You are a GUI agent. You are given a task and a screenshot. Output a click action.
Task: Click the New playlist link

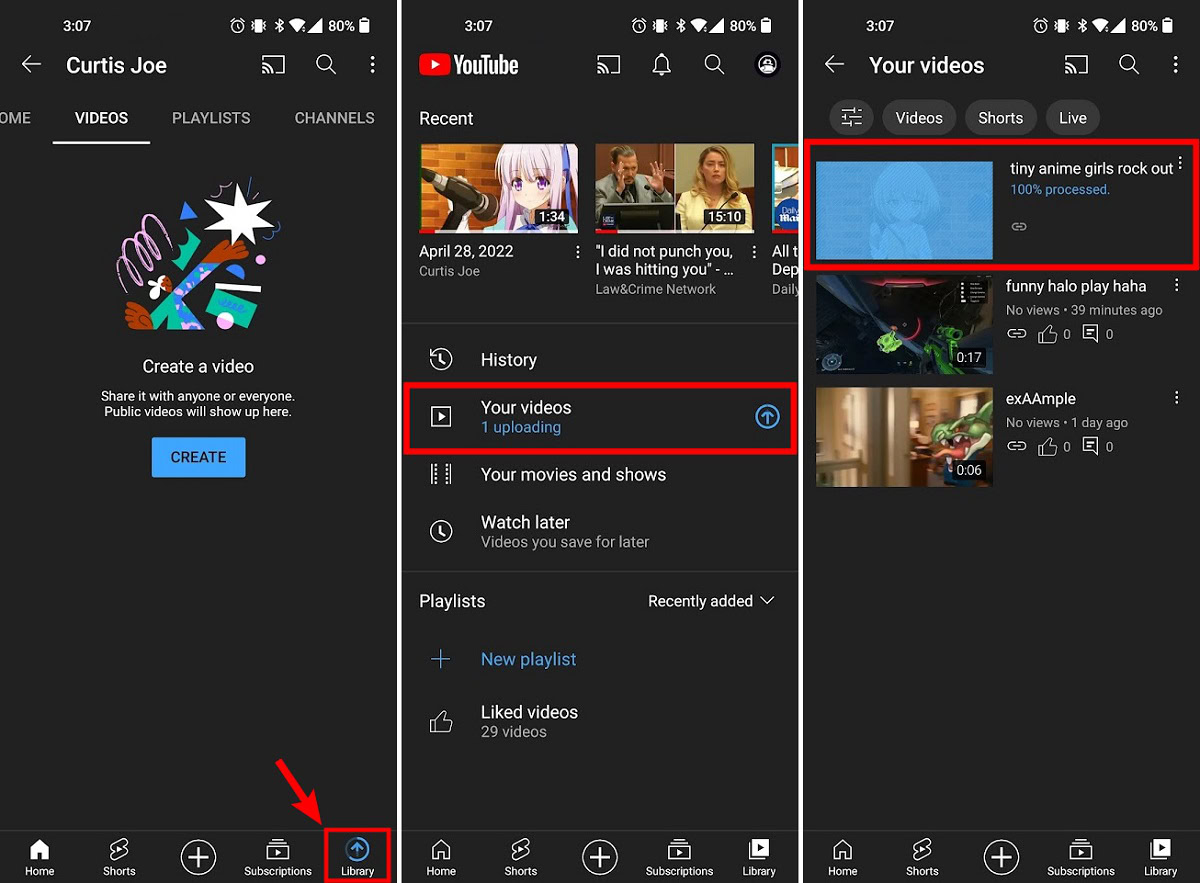point(528,659)
